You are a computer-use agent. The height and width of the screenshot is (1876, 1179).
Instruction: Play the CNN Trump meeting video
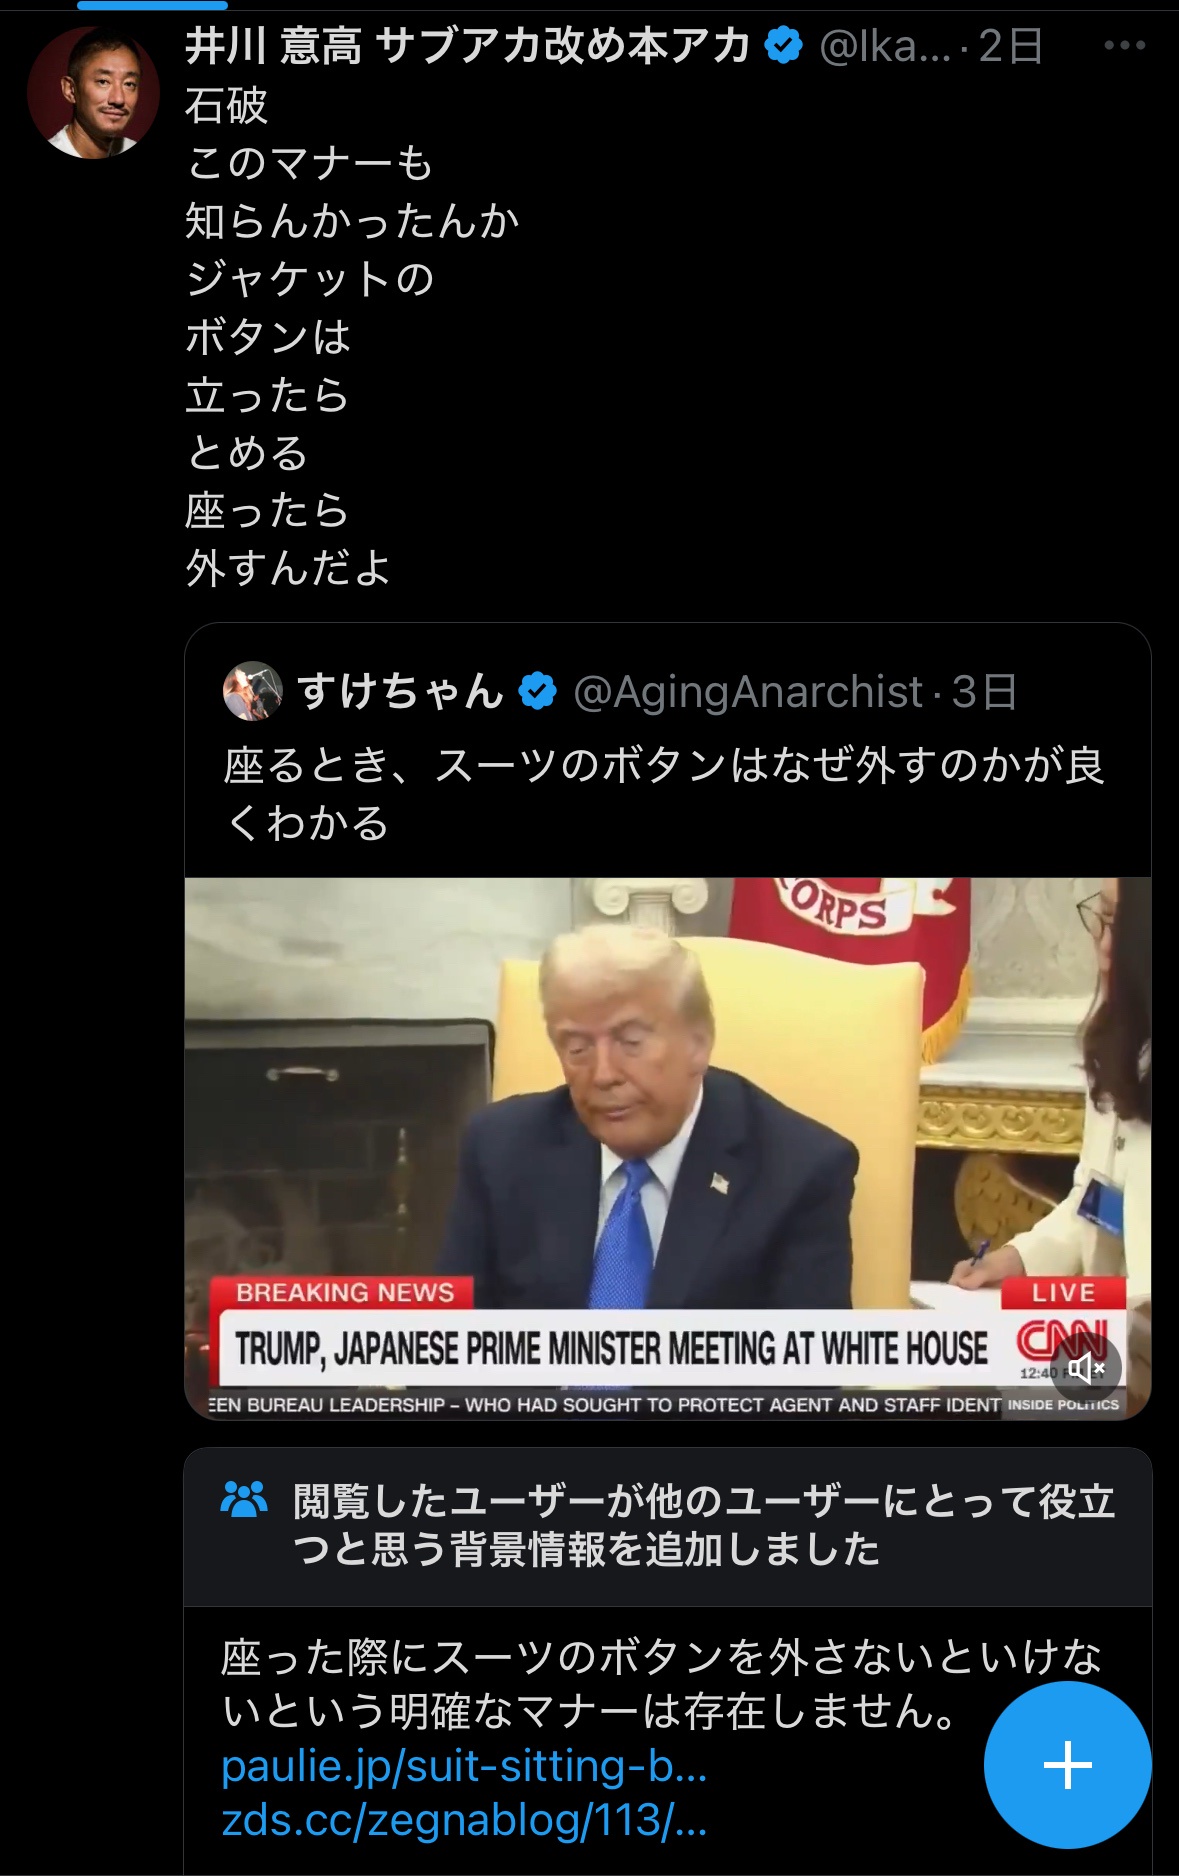[667, 1148]
